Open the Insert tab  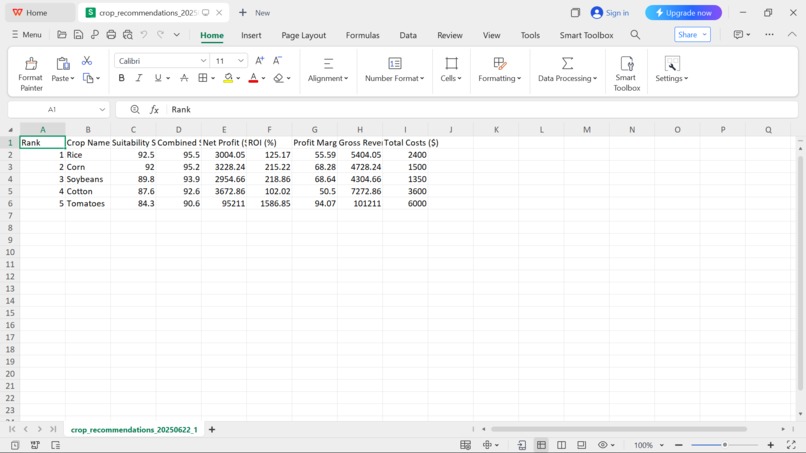(251, 35)
